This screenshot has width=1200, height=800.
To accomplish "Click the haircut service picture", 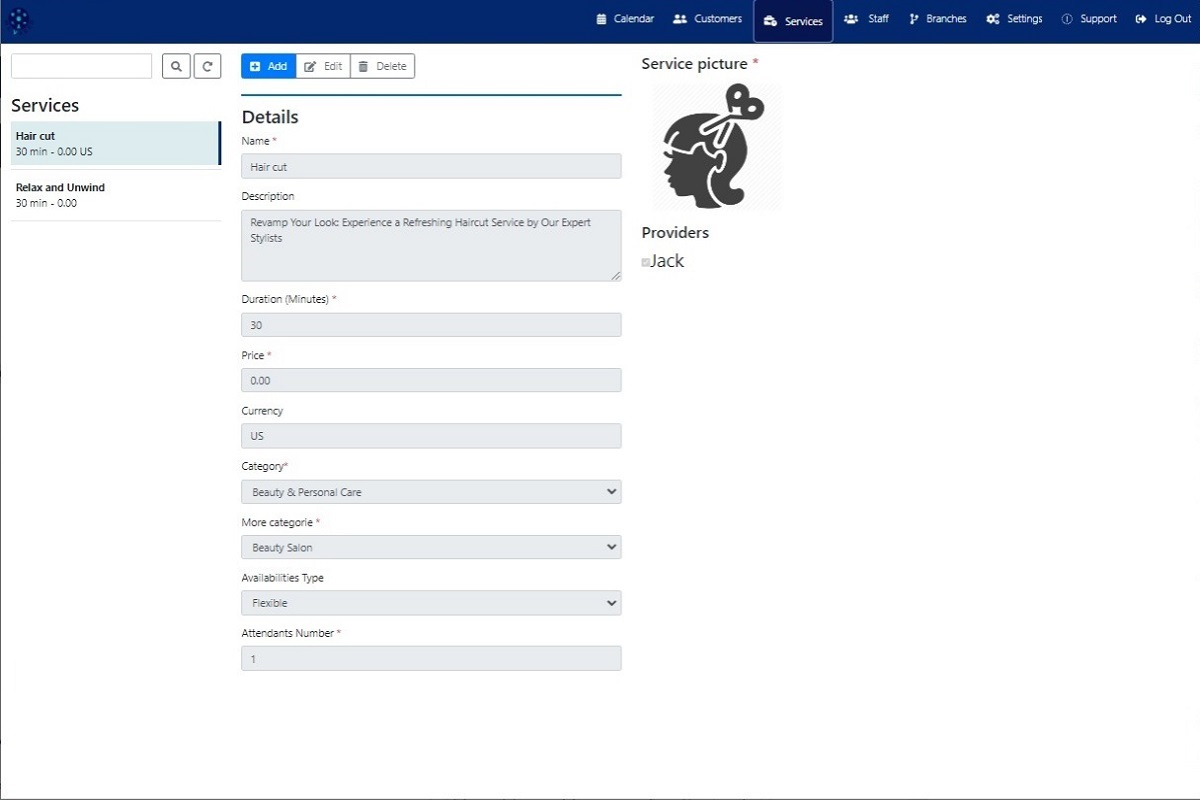I will [714, 146].
